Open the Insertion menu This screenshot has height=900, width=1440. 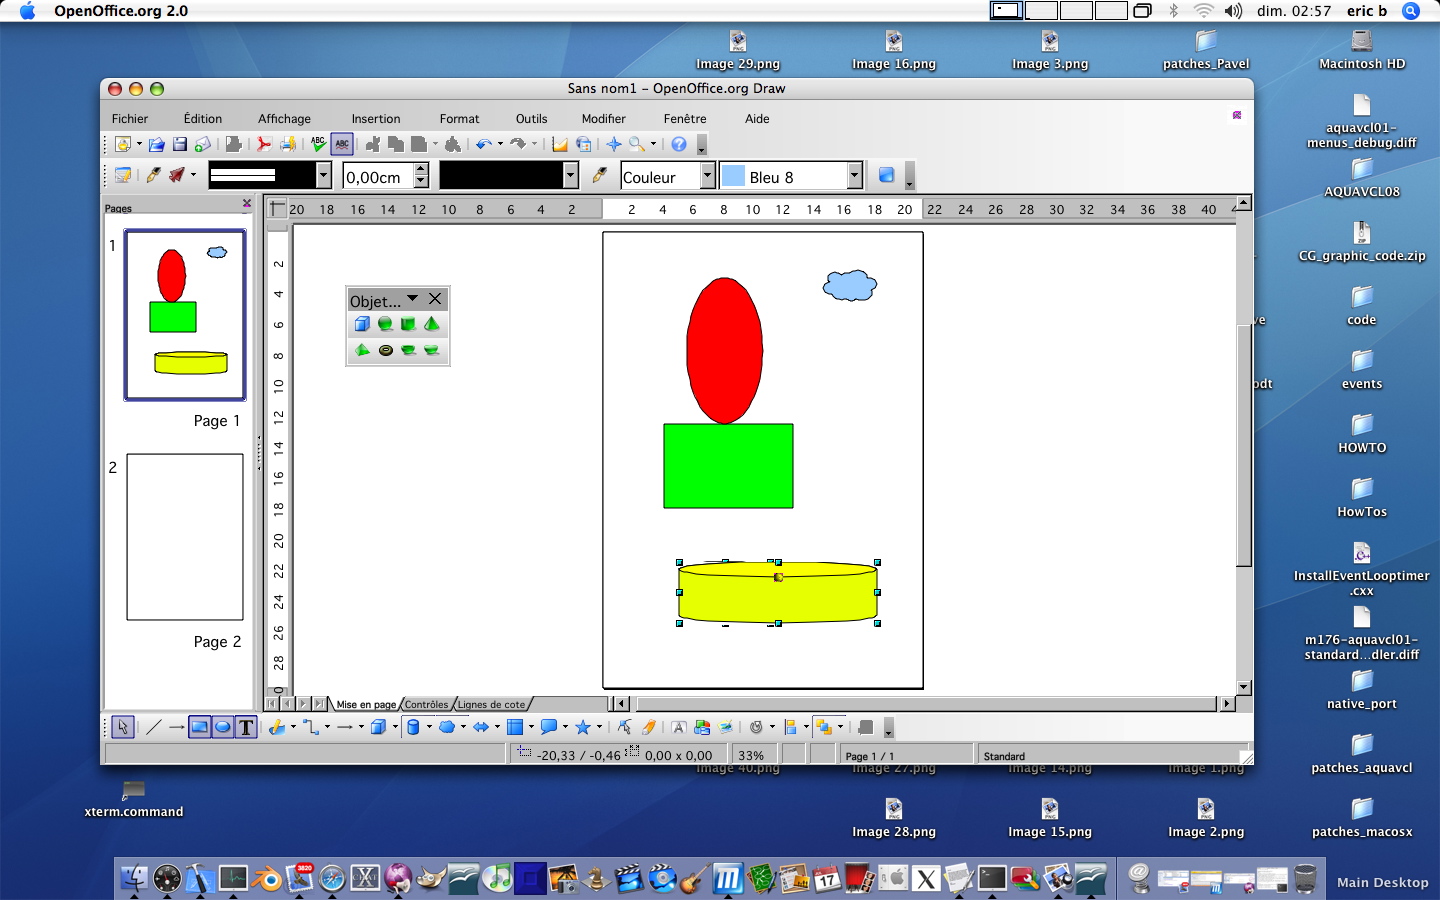coord(376,118)
